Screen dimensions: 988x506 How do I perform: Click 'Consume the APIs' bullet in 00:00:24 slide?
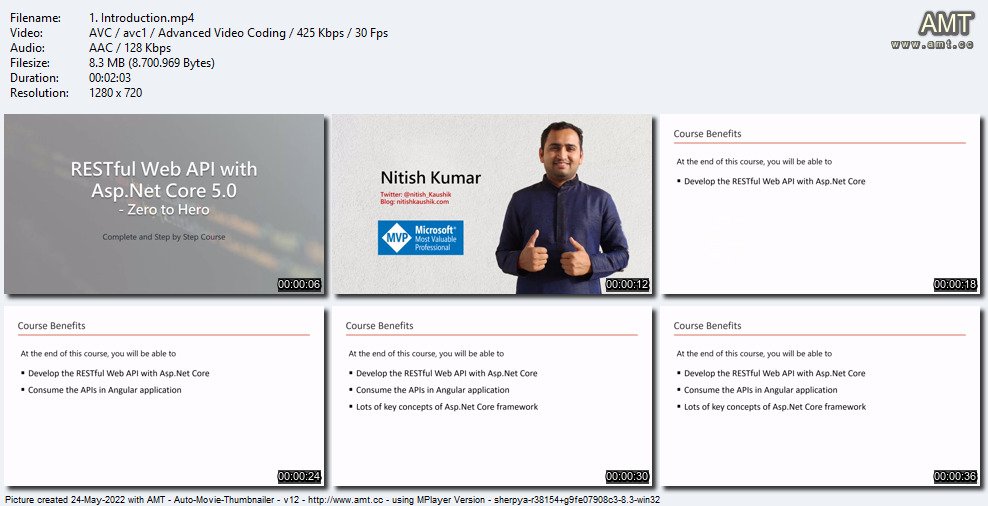pos(105,390)
